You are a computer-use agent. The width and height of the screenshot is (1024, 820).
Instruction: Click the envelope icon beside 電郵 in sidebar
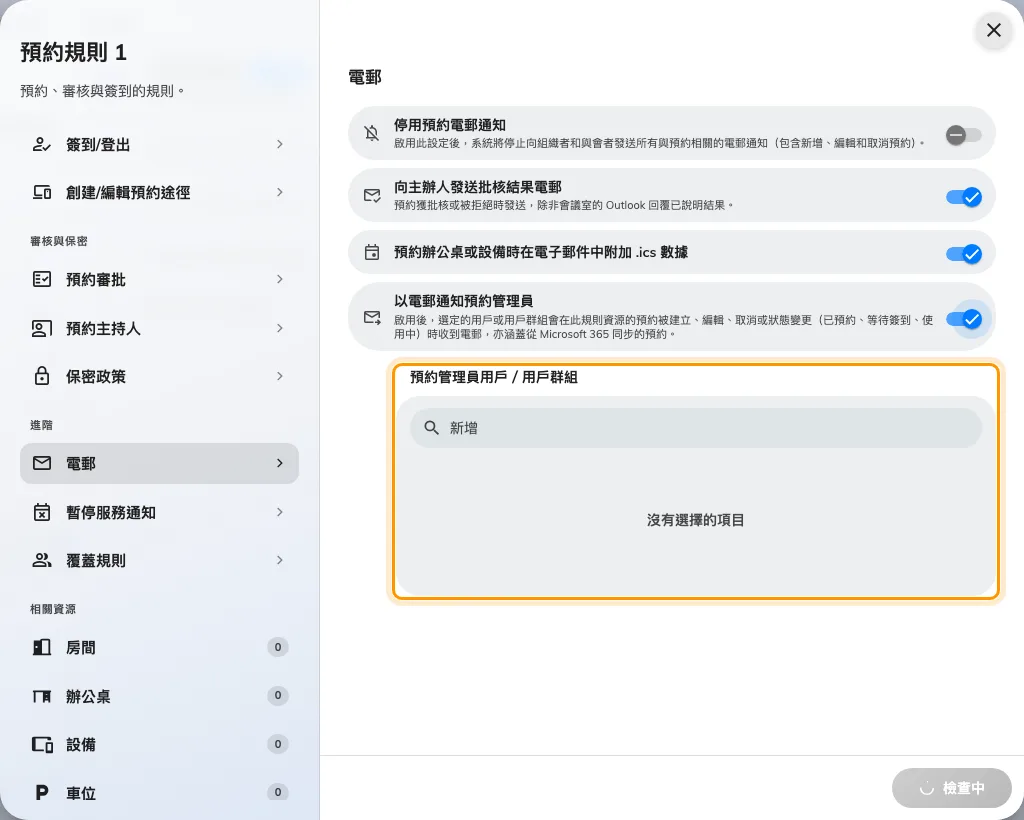(x=42, y=464)
